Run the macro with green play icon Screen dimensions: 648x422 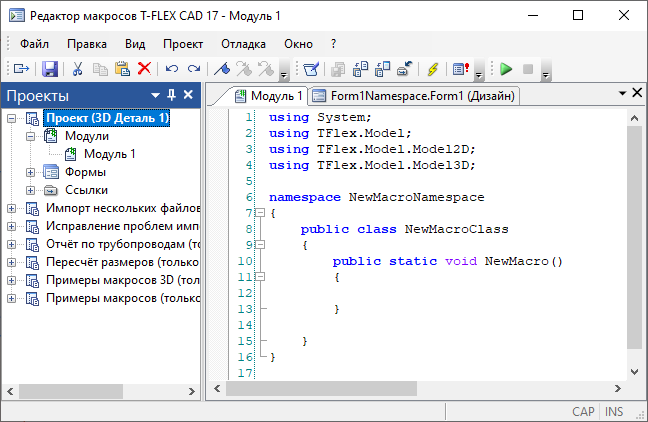click(506, 69)
